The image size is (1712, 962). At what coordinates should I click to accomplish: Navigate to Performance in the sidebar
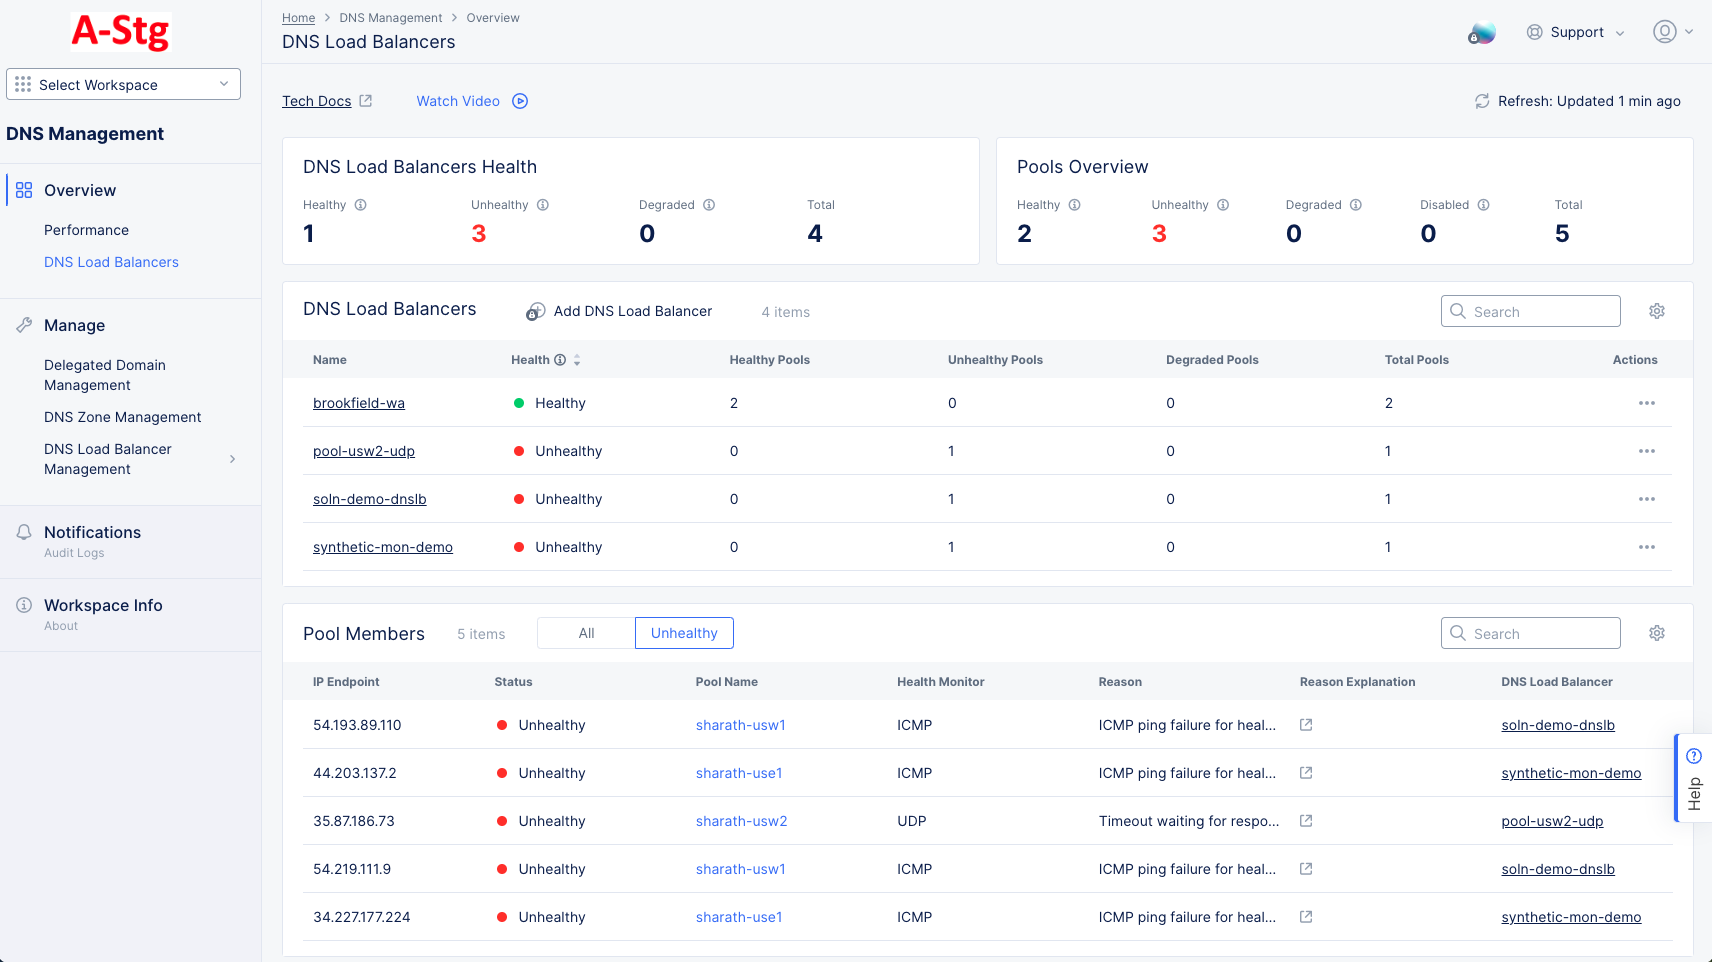[x=87, y=229]
